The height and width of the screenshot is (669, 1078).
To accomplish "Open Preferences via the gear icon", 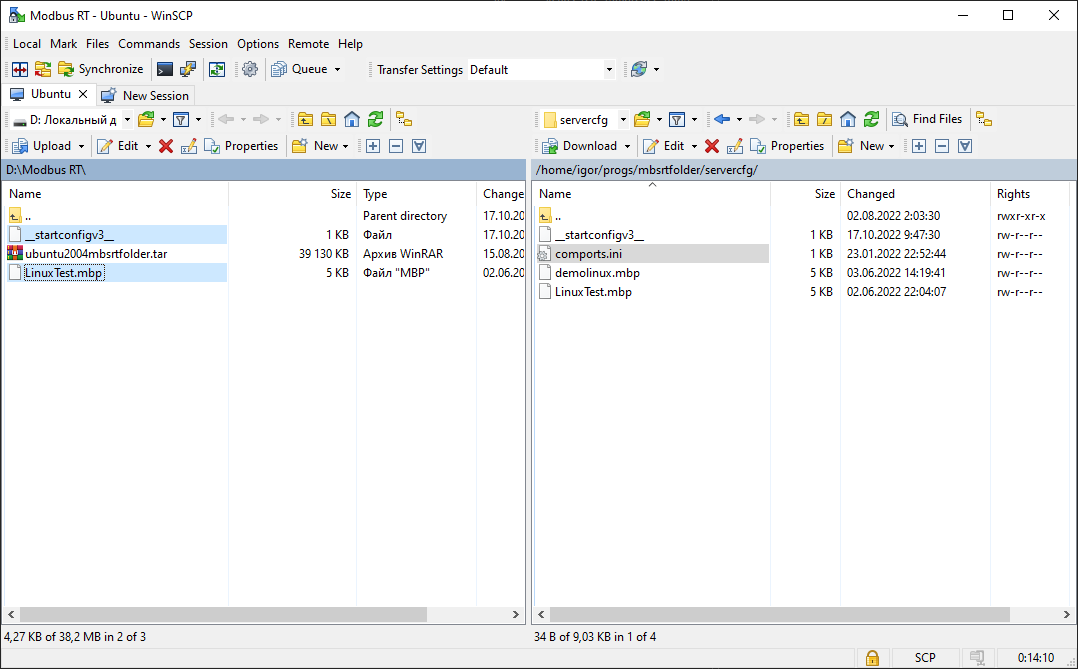I will point(250,69).
